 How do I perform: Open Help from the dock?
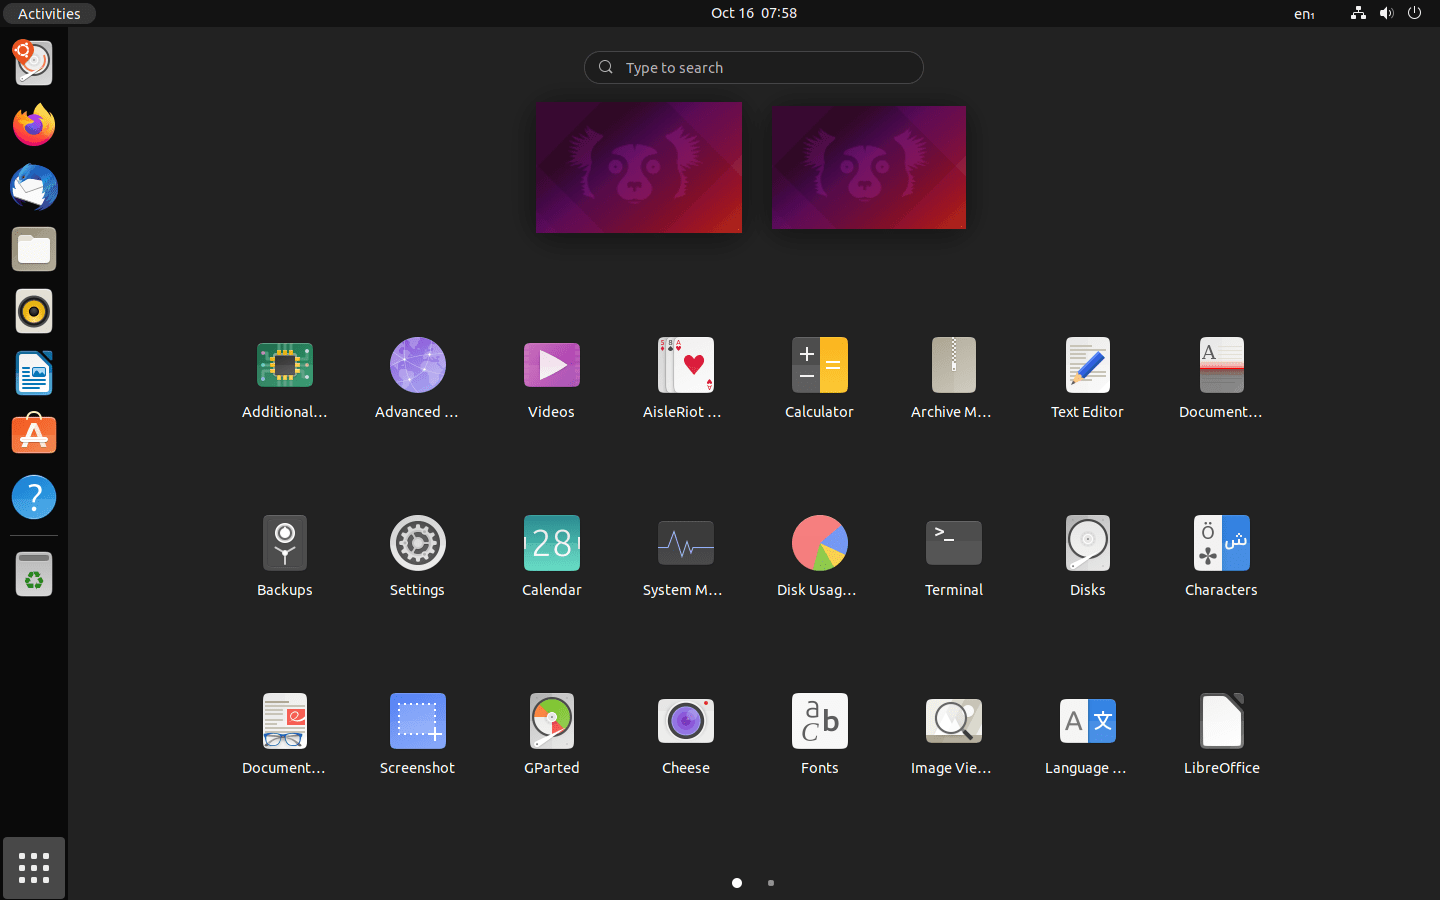34,497
